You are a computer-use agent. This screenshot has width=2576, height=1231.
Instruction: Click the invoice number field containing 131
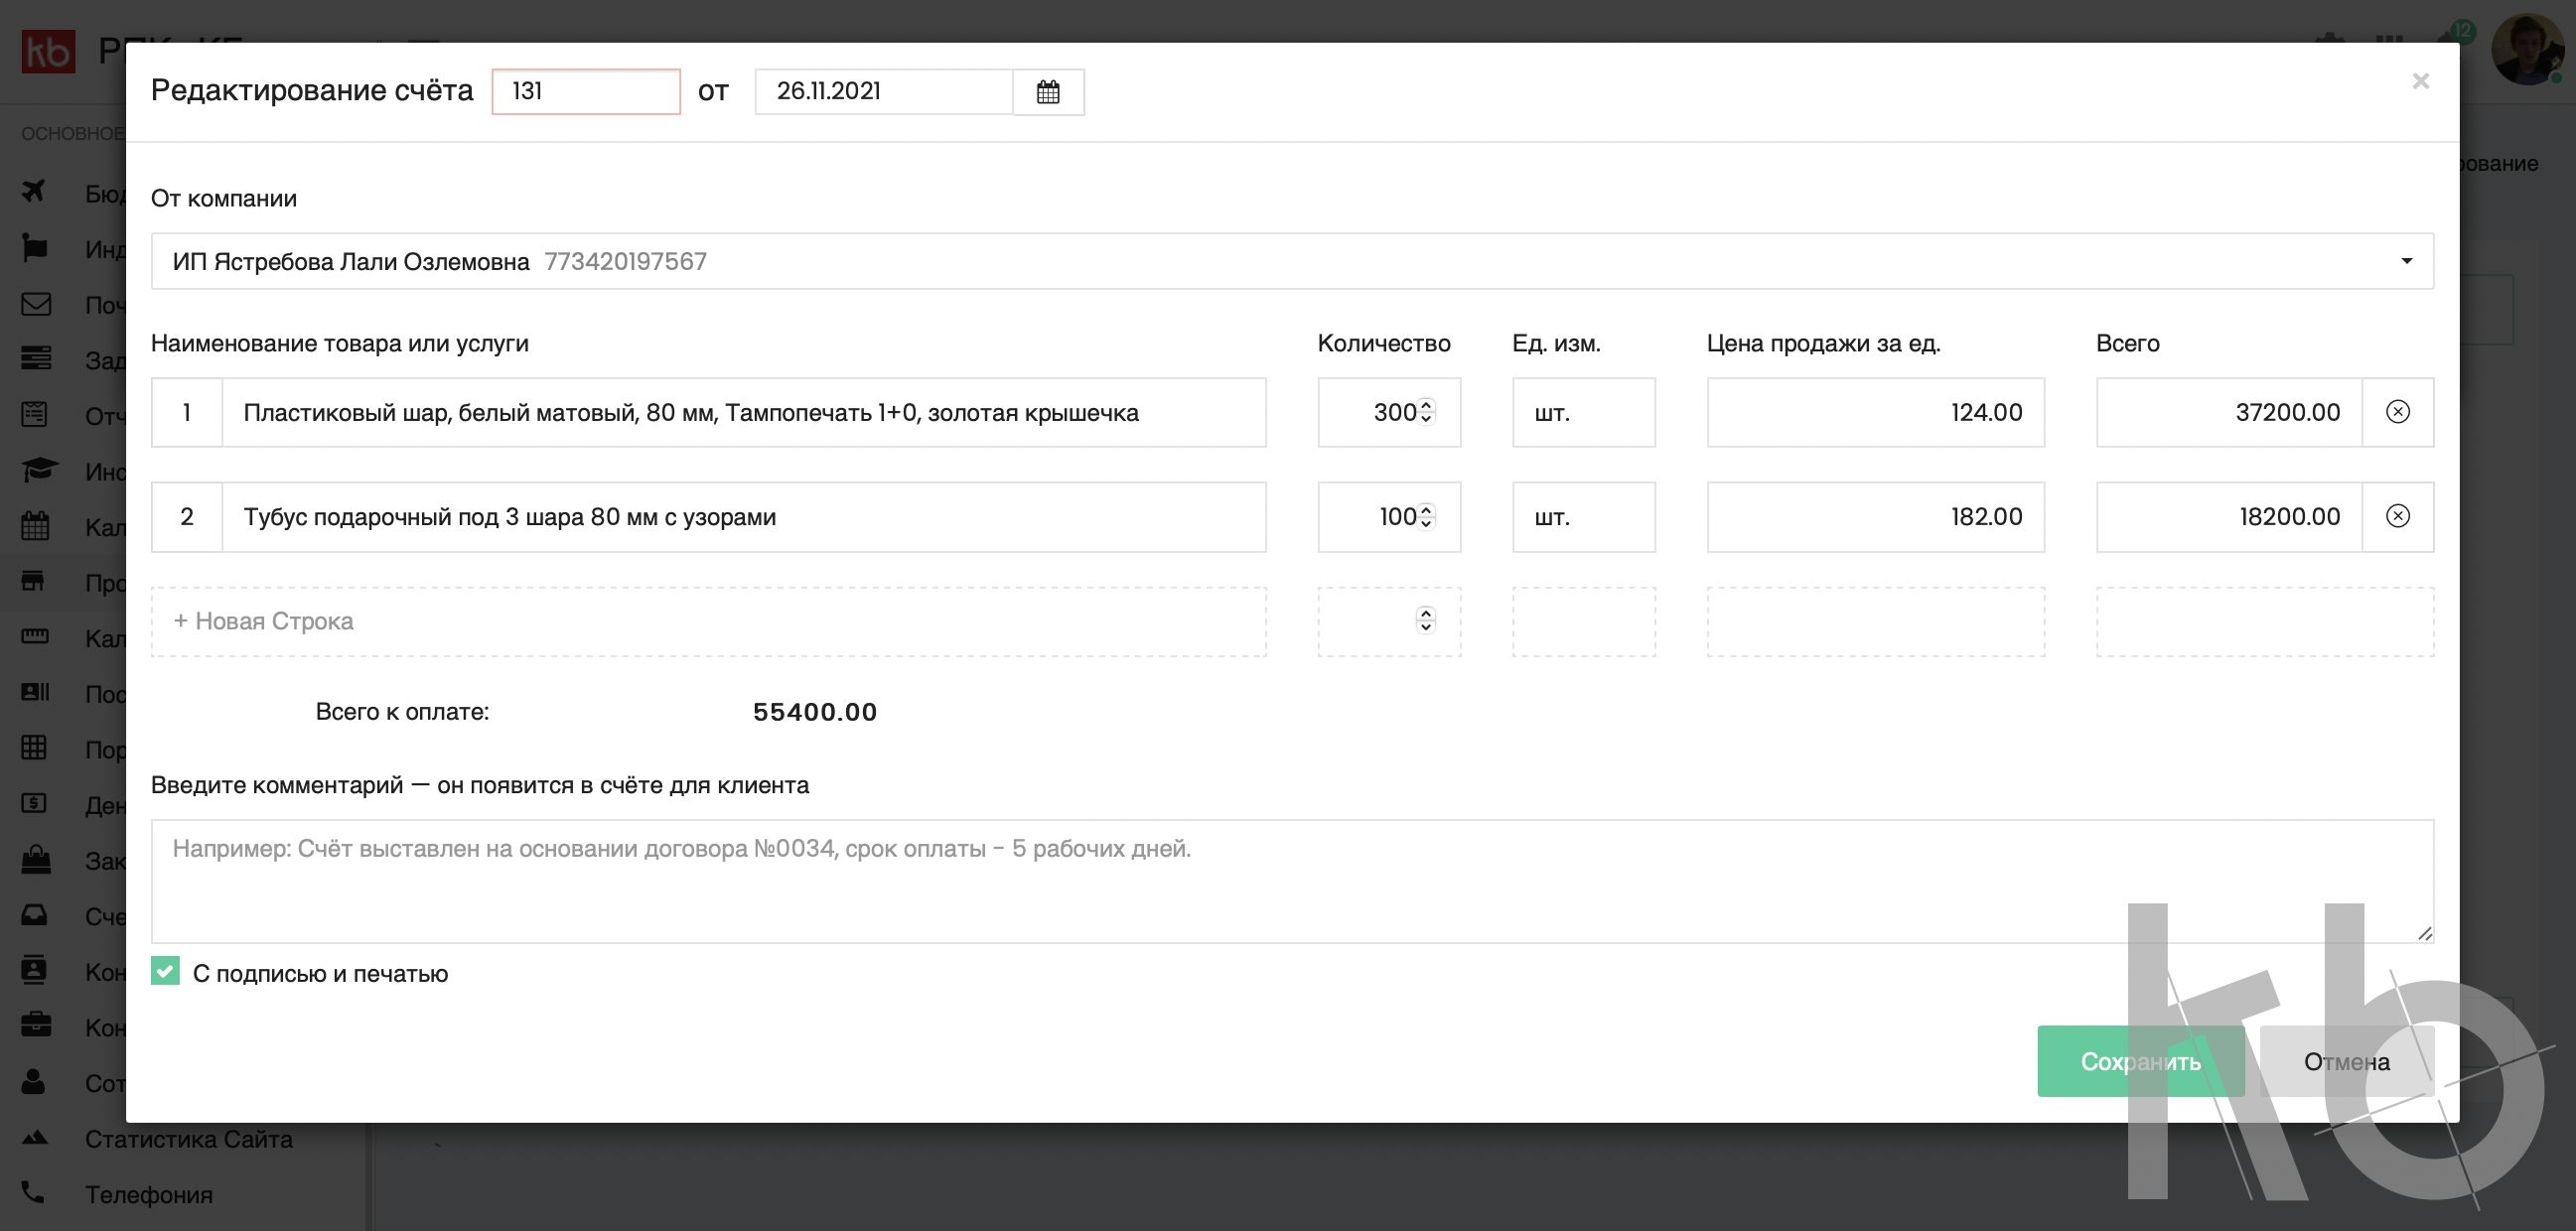tap(586, 92)
